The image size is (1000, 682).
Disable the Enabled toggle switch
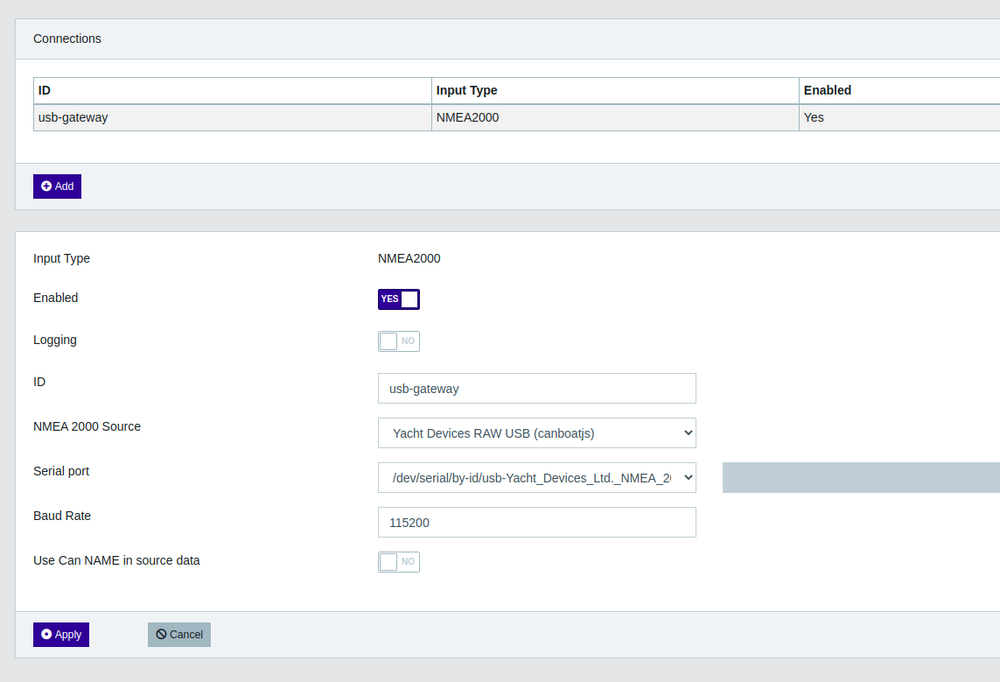click(398, 298)
